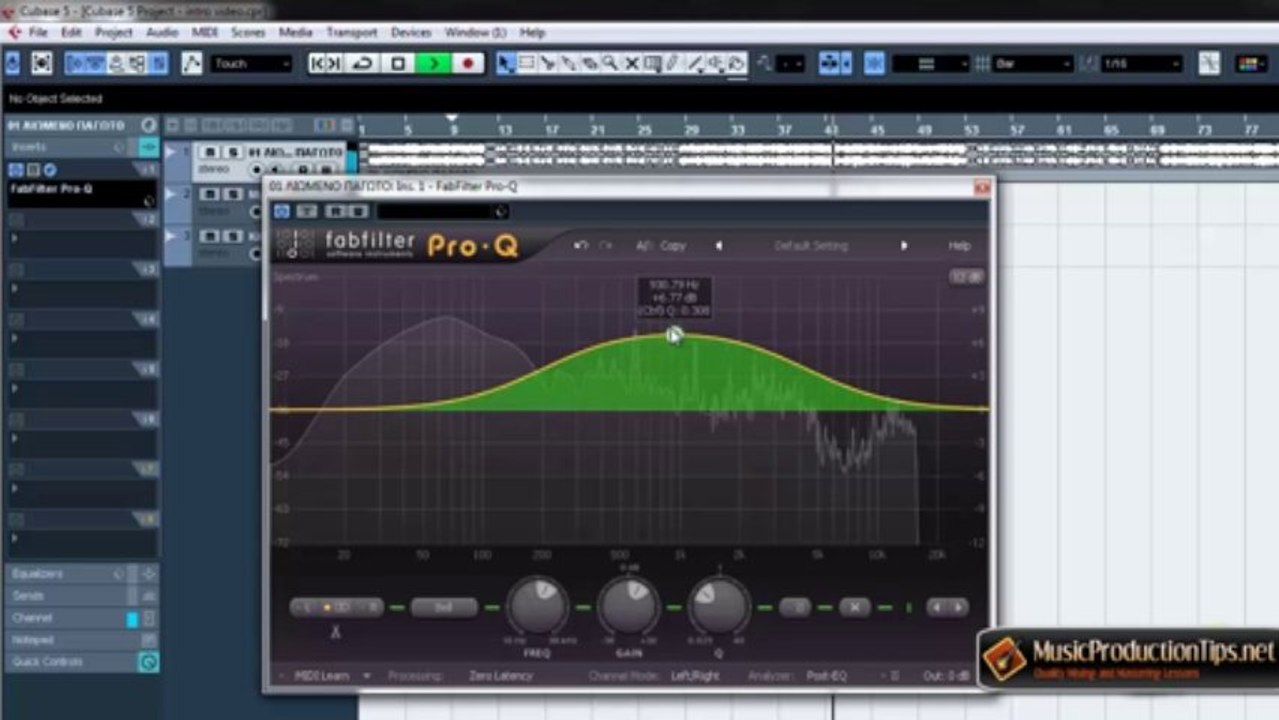Select the Range Selection tool
The width and height of the screenshot is (1279, 720).
pos(527,63)
